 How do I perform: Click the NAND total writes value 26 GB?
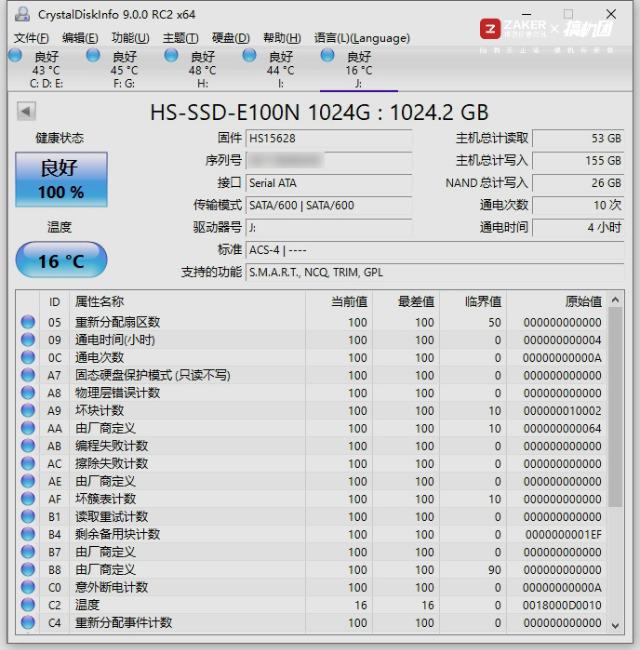[578, 183]
